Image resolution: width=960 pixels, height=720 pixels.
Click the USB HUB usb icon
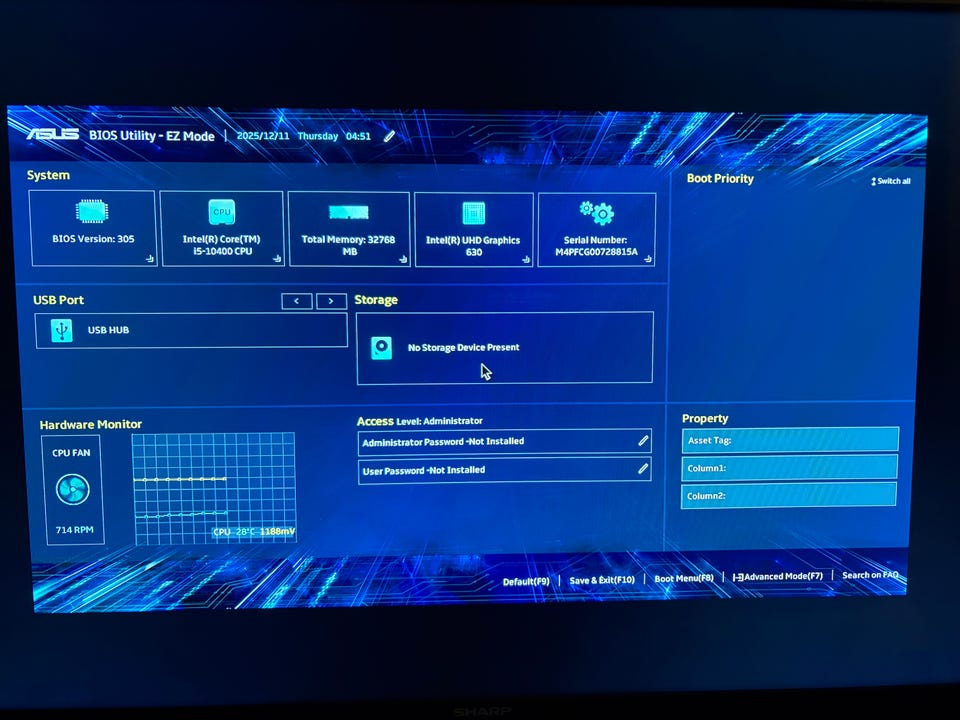pyautogui.click(x=61, y=330)
